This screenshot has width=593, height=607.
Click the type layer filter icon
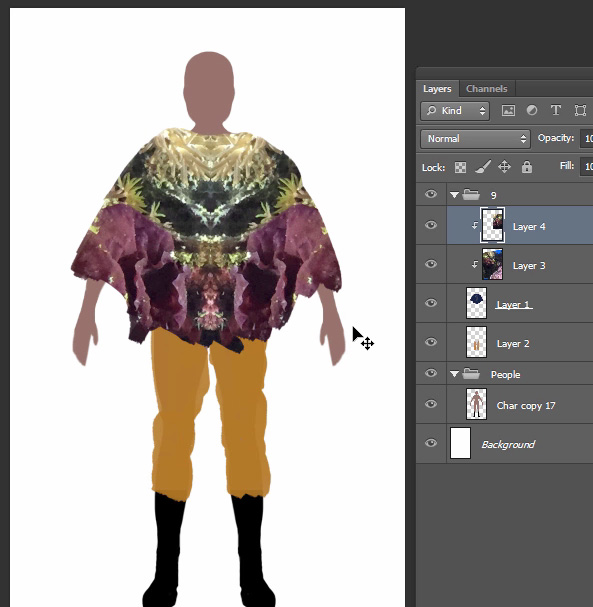[x=556, y=110]
